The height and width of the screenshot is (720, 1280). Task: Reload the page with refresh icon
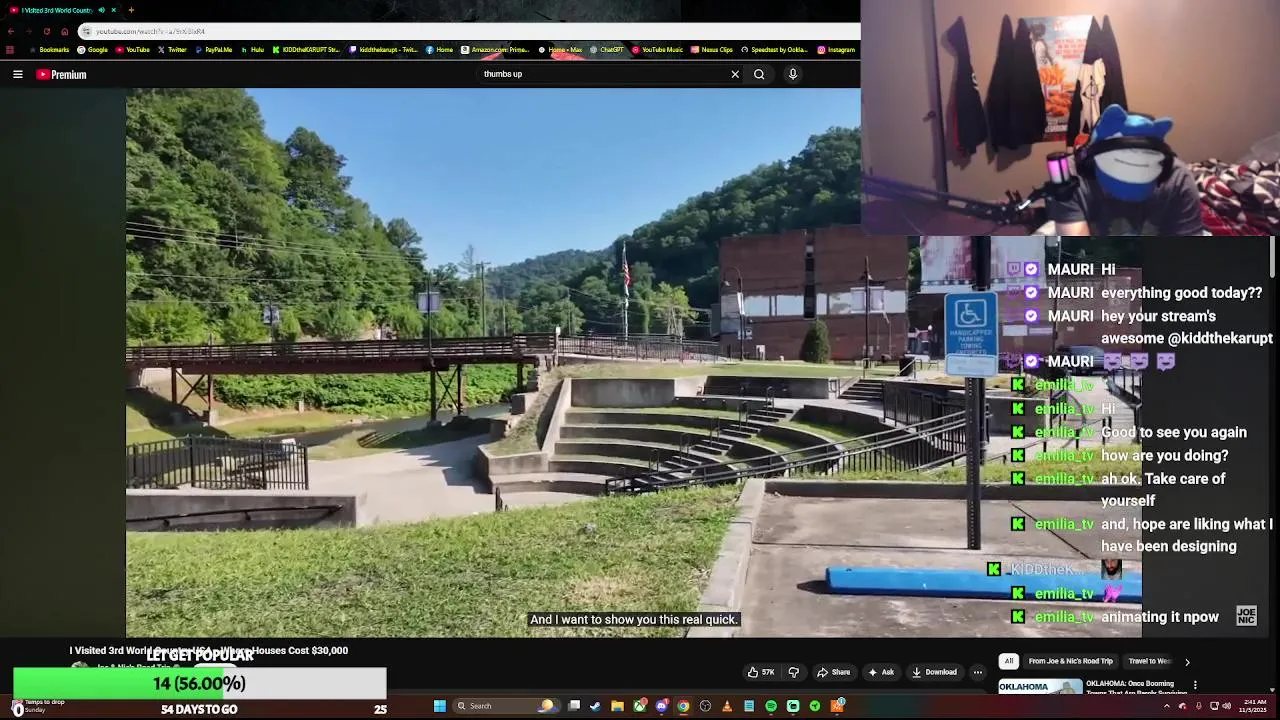click(x=46, y=31)
